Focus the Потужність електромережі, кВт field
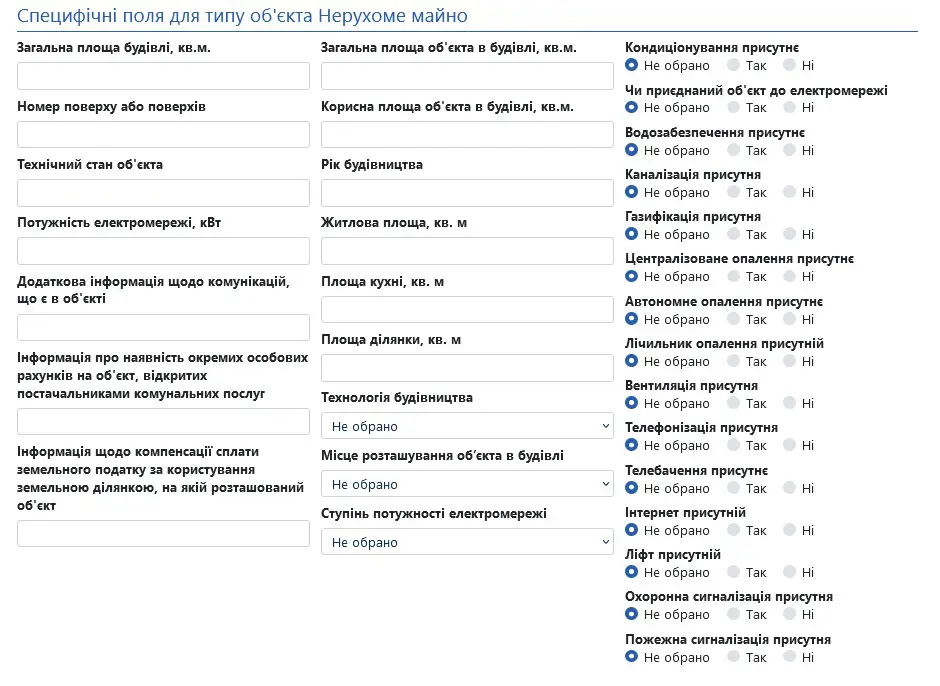Image resolution: width=940 pixels, height=686 pixels. pyautogui.click(x=164, y=251)
